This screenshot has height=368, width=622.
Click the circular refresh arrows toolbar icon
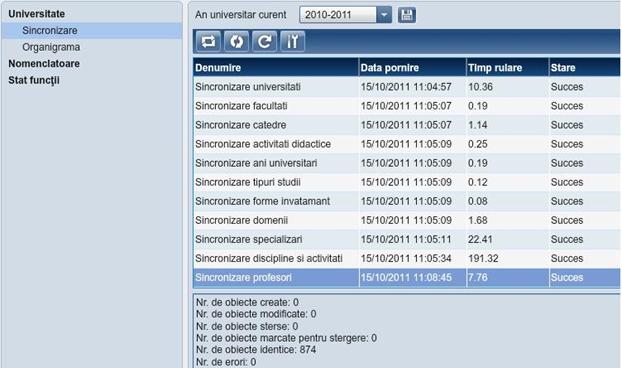click(x=236, y=41)
